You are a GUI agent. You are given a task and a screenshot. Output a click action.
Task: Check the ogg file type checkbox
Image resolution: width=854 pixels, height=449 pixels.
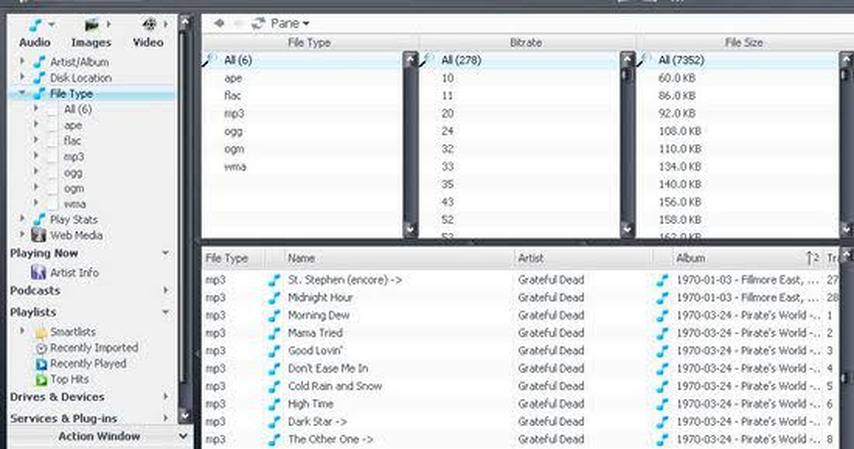52,173
